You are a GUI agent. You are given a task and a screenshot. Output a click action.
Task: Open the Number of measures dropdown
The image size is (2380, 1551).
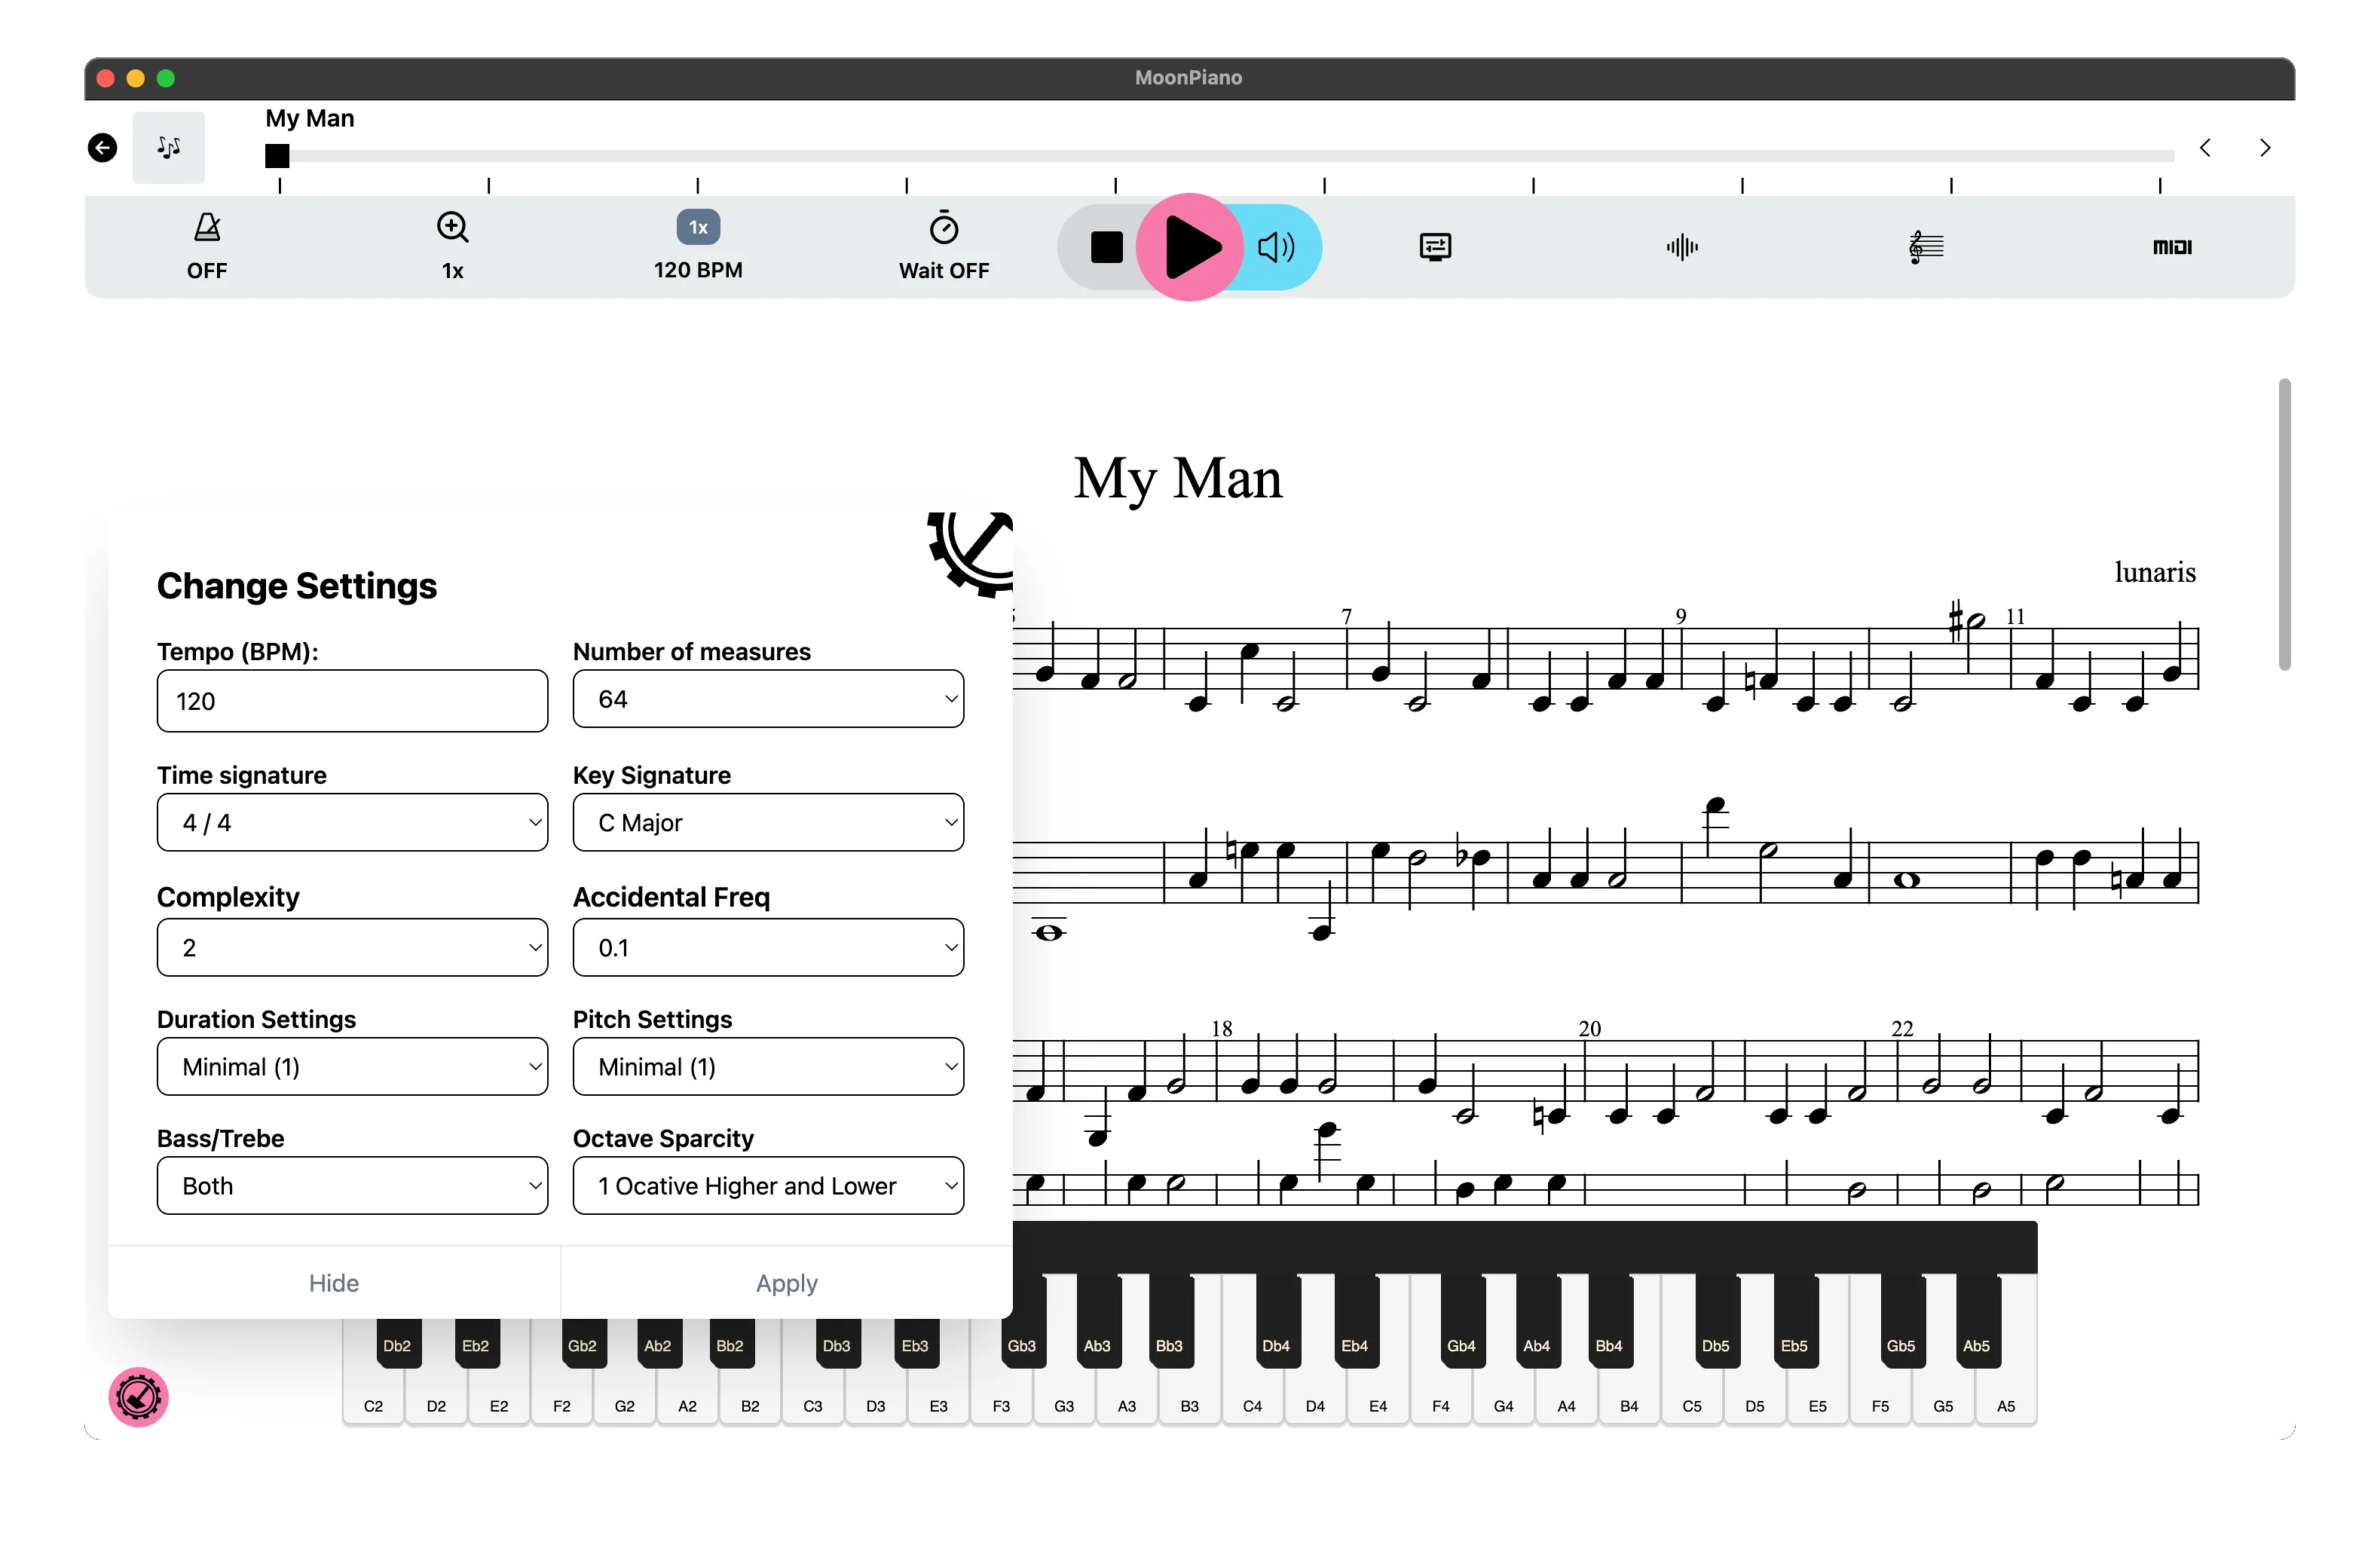[x=767, y=699]
